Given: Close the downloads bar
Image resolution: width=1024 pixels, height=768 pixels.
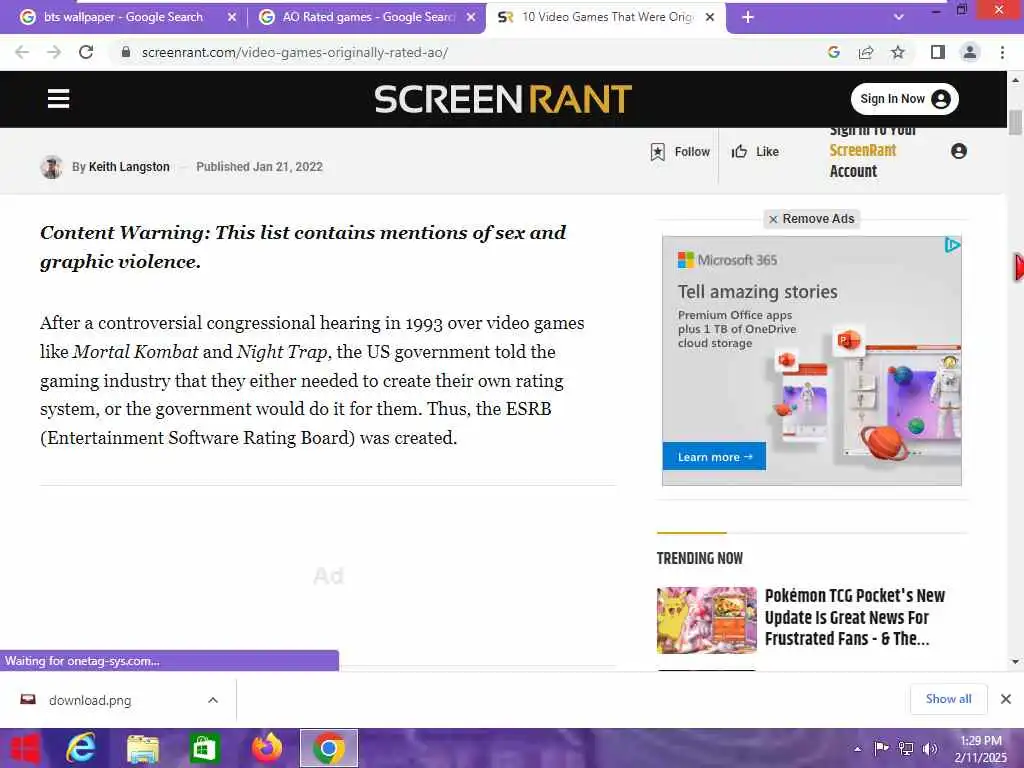Looking at the screenshot, I should [x=1006, y=699].
